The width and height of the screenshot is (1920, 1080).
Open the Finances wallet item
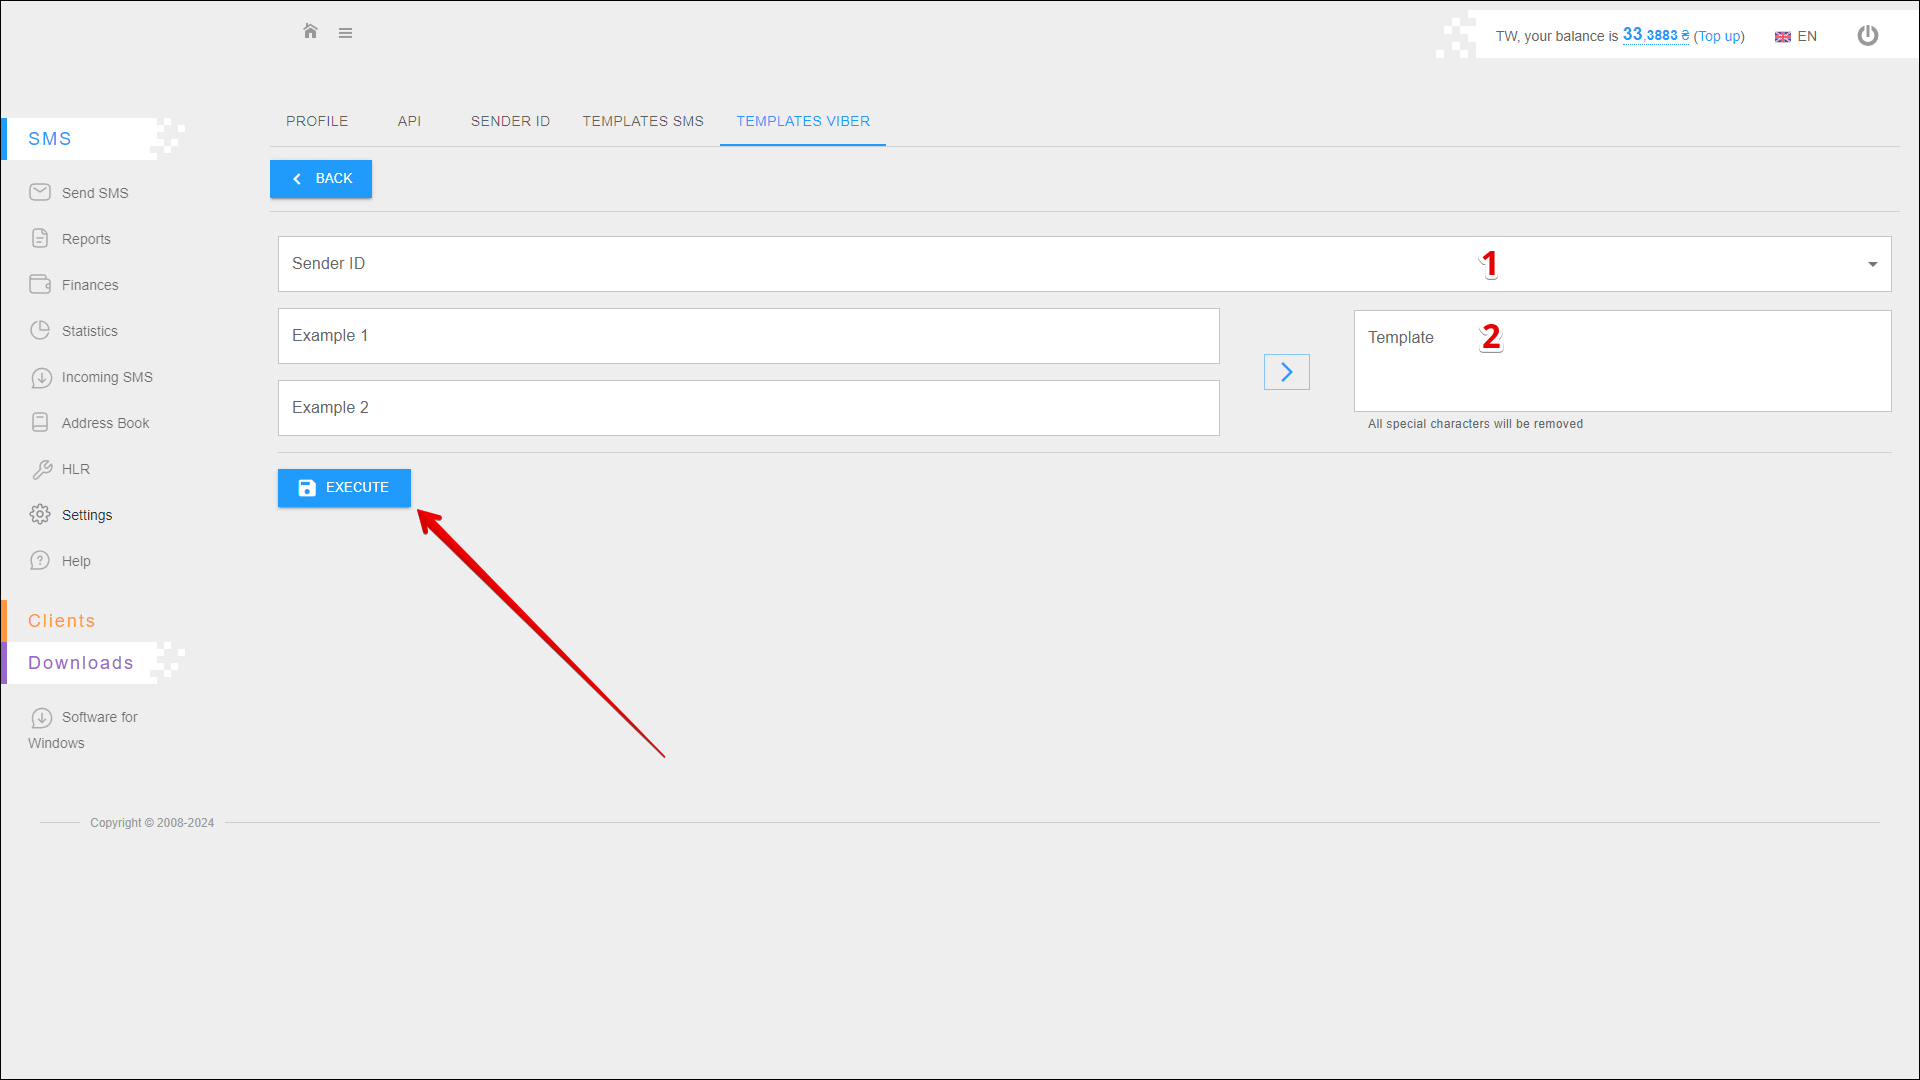coord(89,285)
